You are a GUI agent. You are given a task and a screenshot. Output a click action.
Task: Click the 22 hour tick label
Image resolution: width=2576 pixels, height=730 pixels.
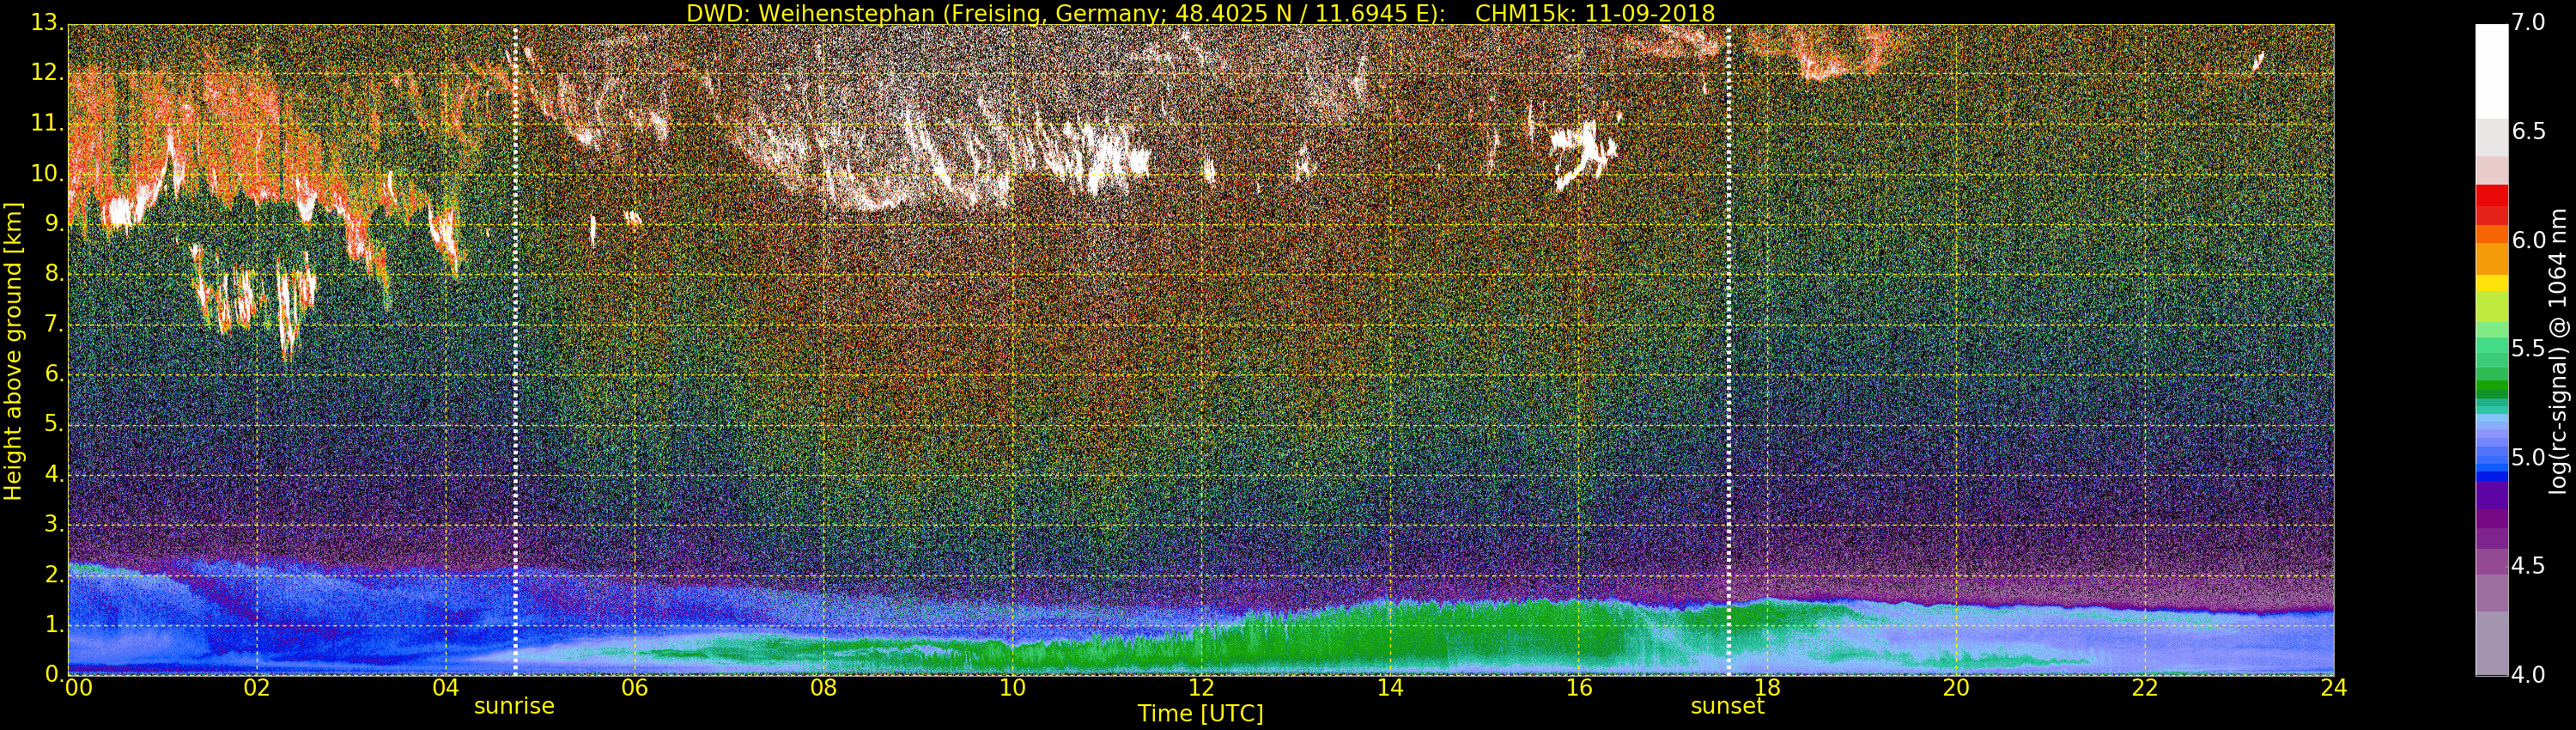click(x=2145, y=688)
